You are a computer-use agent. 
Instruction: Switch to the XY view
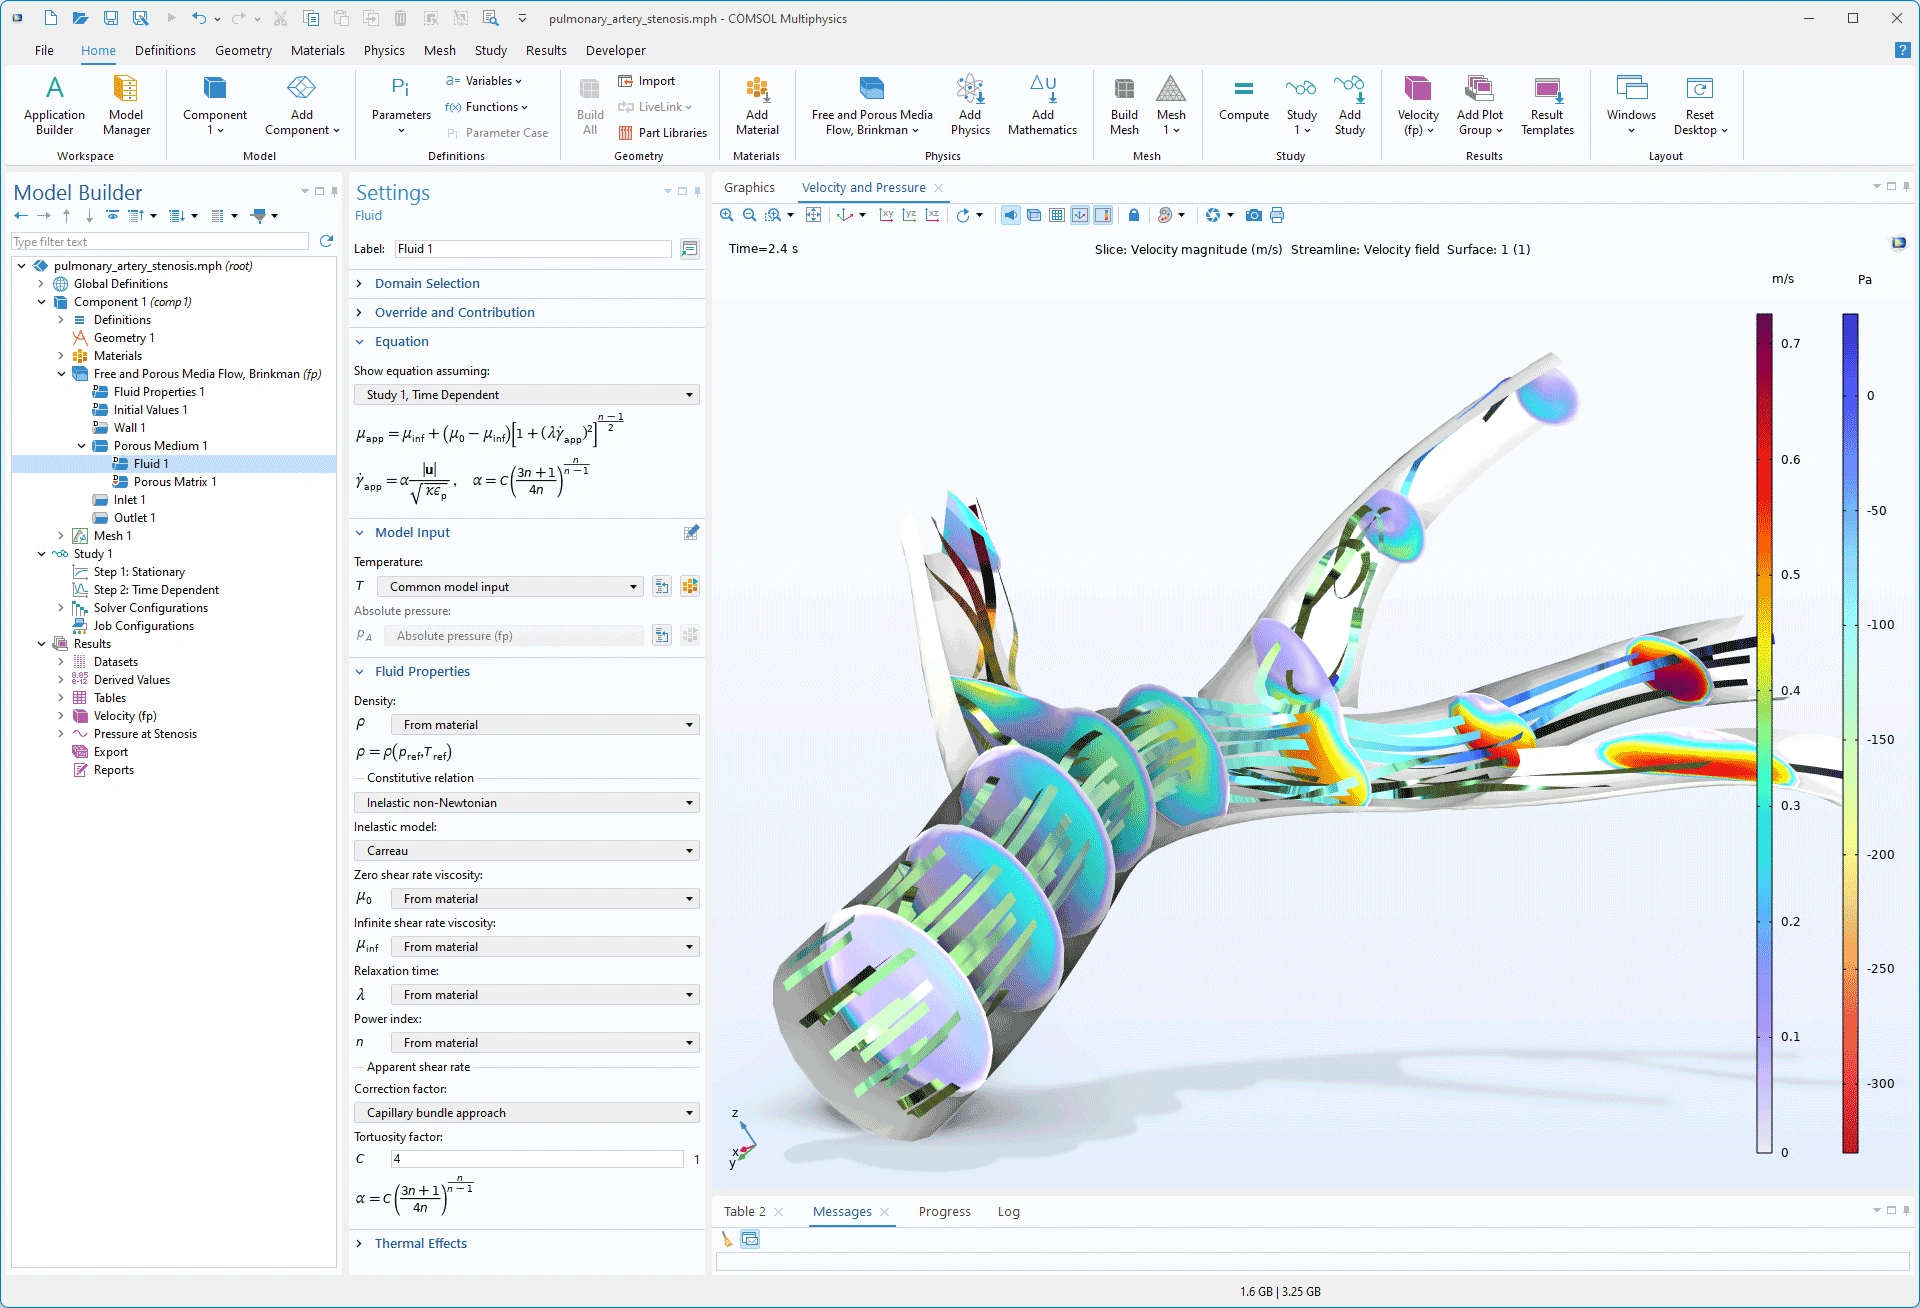(886, 215)
